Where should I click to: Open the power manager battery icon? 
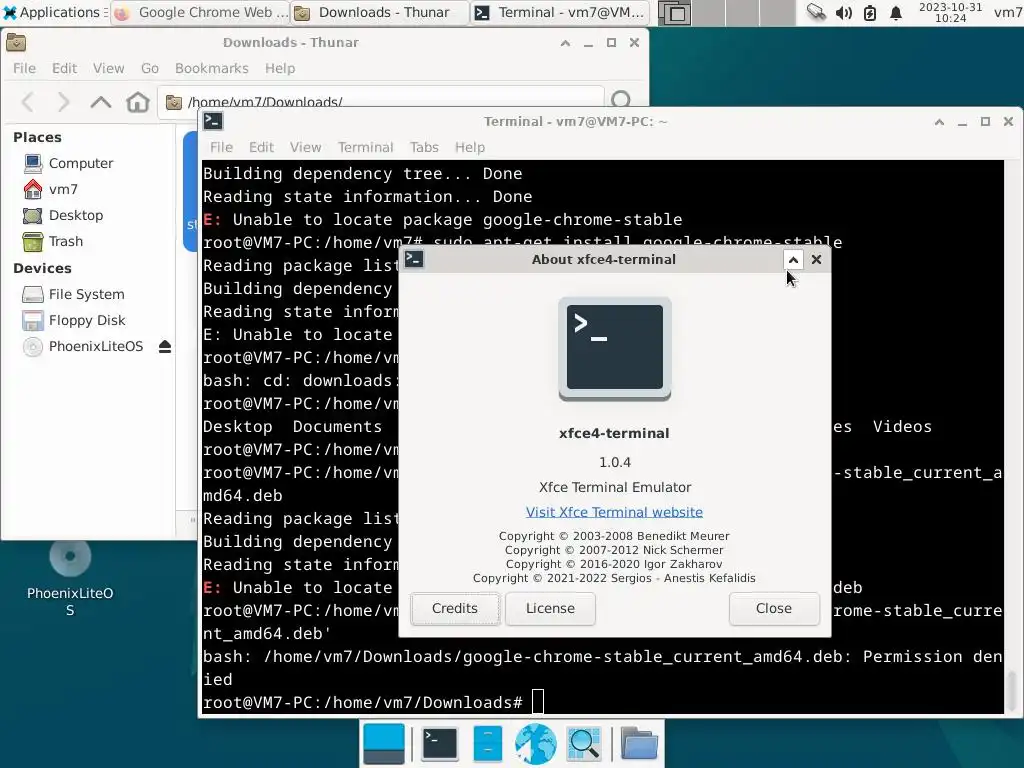[870, 12]
